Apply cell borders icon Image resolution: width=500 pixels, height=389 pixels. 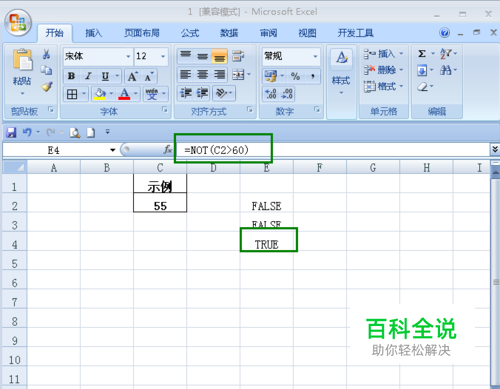click(x=72, y=94)
